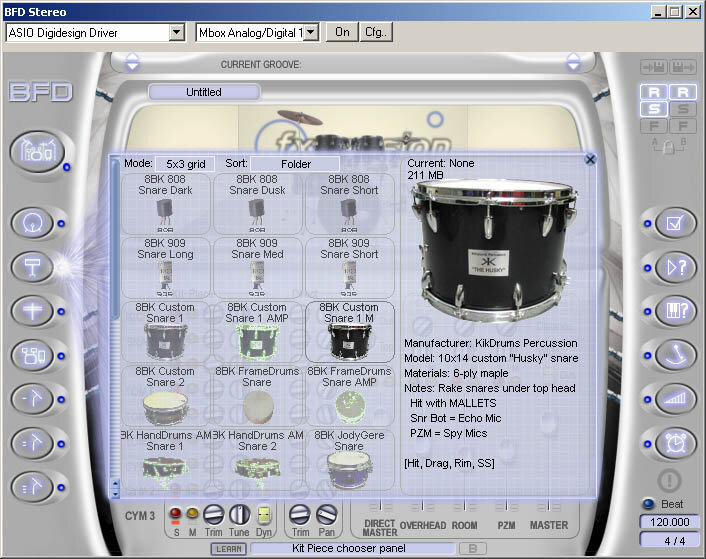Click the CYM 3 Tune knob
The height and width of the screenshot is (559, 706).
[239, 514]
